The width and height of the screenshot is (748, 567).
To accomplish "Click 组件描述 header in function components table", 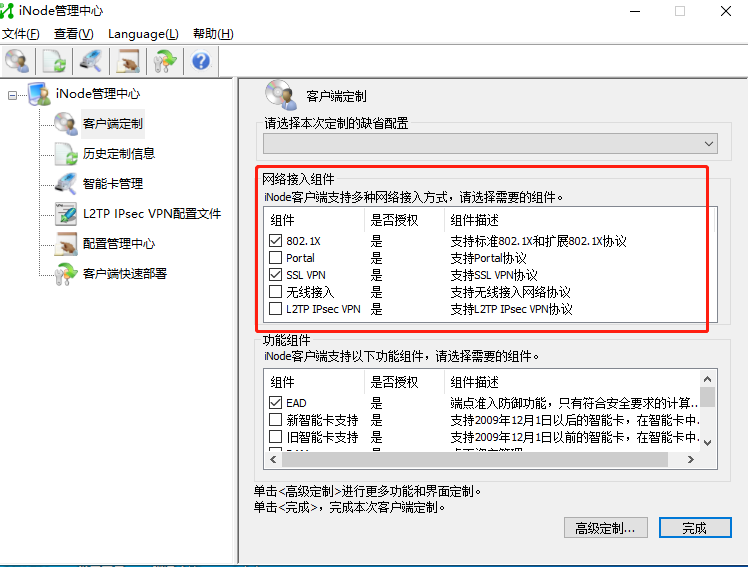I will tap(474, 382).
